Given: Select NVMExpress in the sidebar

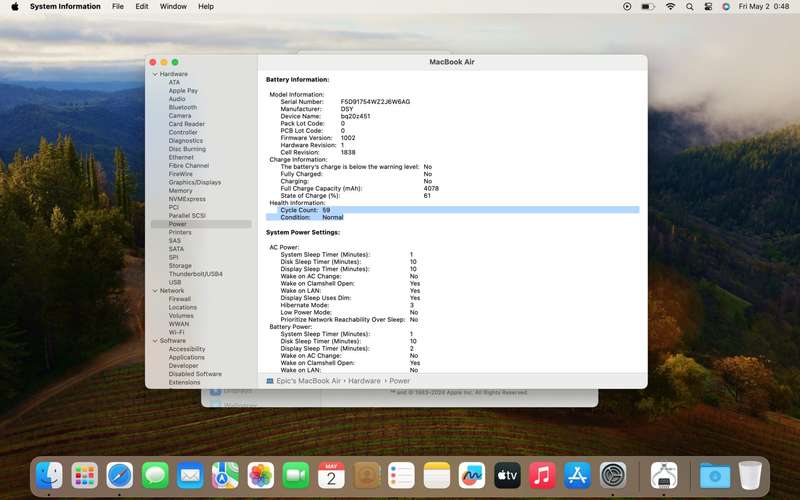Looking at the screenshot, I should tap(187, 199).
